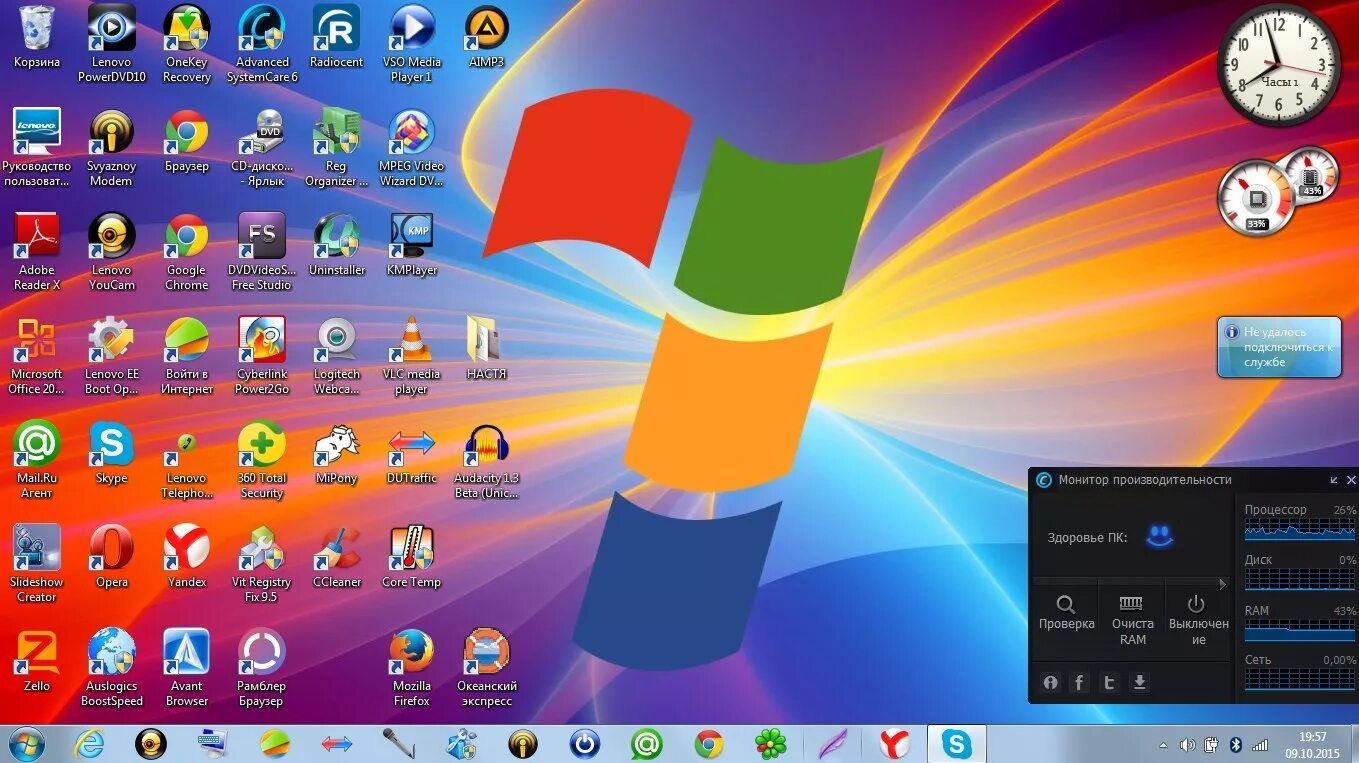Viewport: 1359px width, 763px height.
Task: Select the Svyaznoy Modem shortcut
Action: coord(112,148)
